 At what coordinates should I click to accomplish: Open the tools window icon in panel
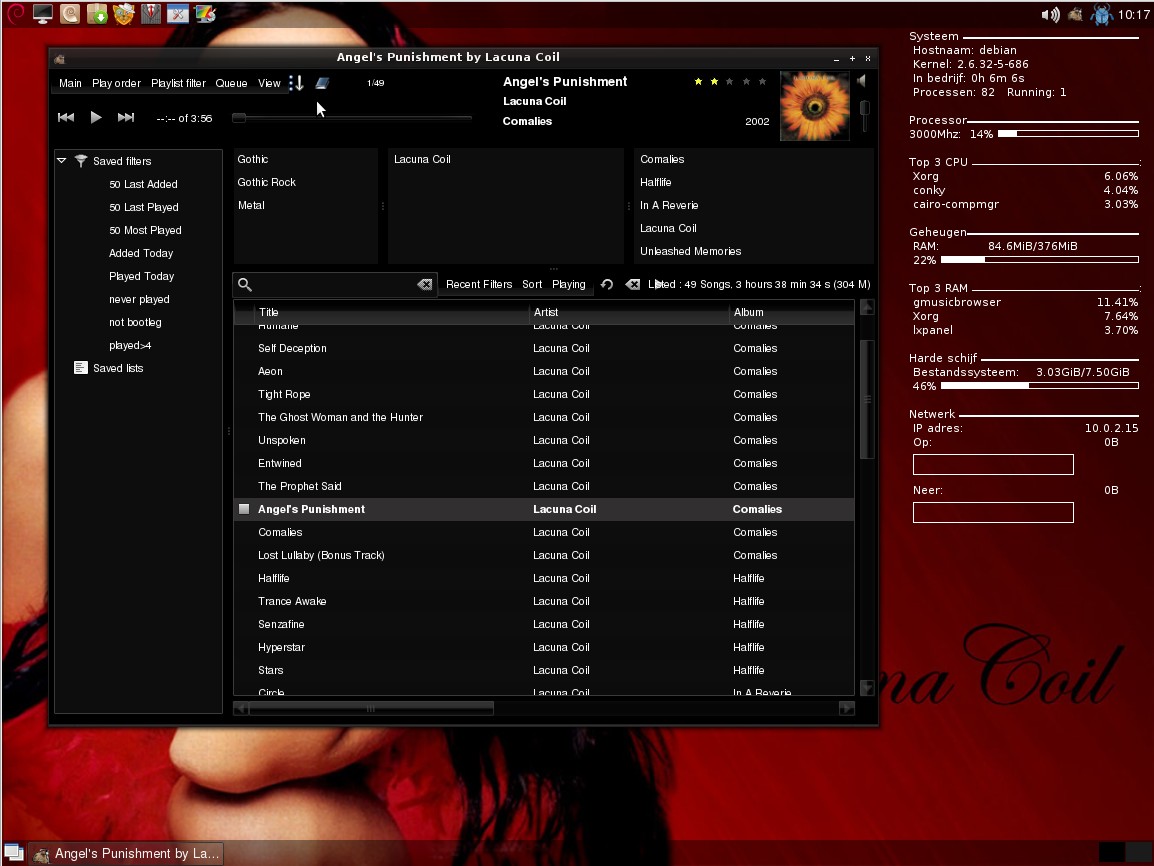click(x=177, y=13)
